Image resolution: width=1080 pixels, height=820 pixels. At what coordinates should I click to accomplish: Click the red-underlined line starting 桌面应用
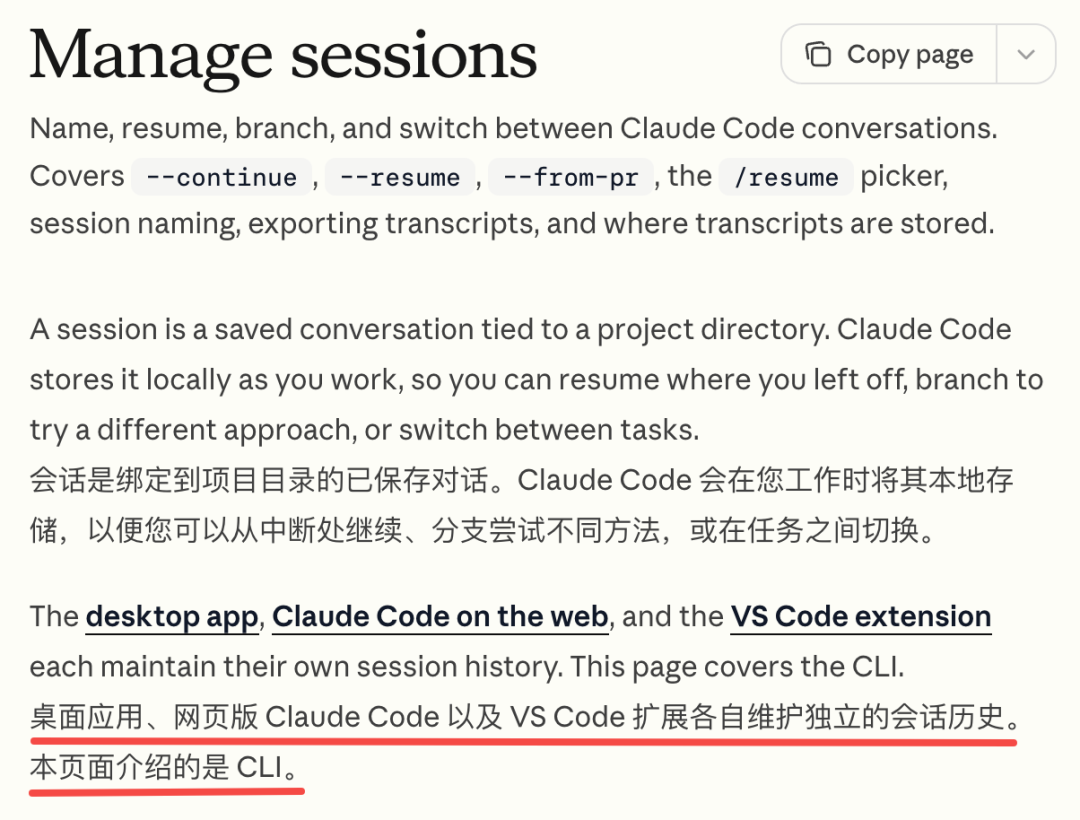(525, 717)
